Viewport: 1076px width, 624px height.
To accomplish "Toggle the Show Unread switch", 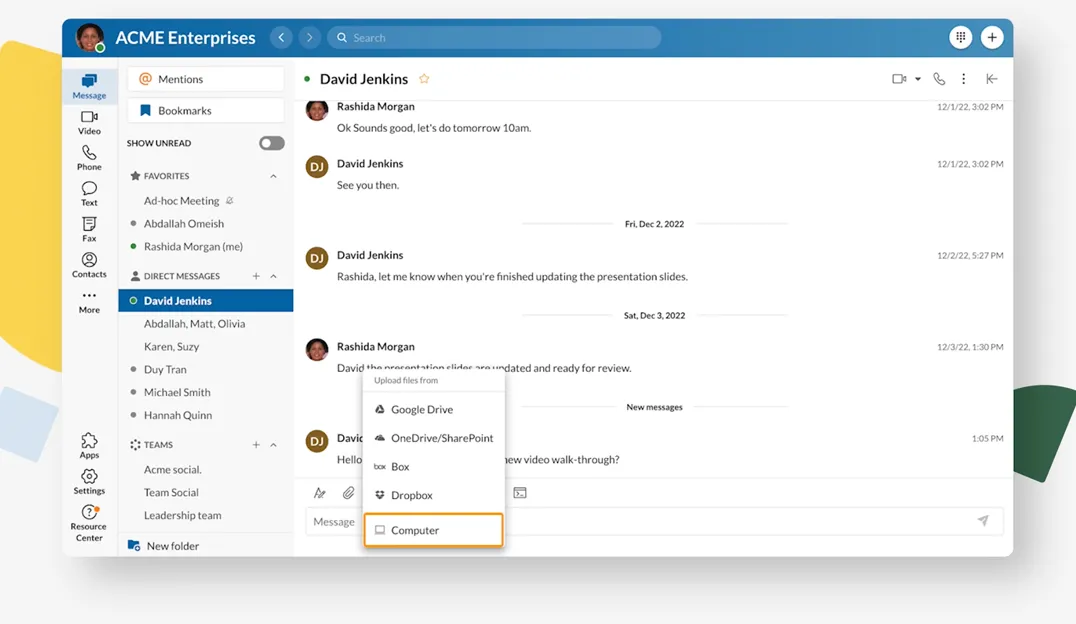I will point(271,143).
